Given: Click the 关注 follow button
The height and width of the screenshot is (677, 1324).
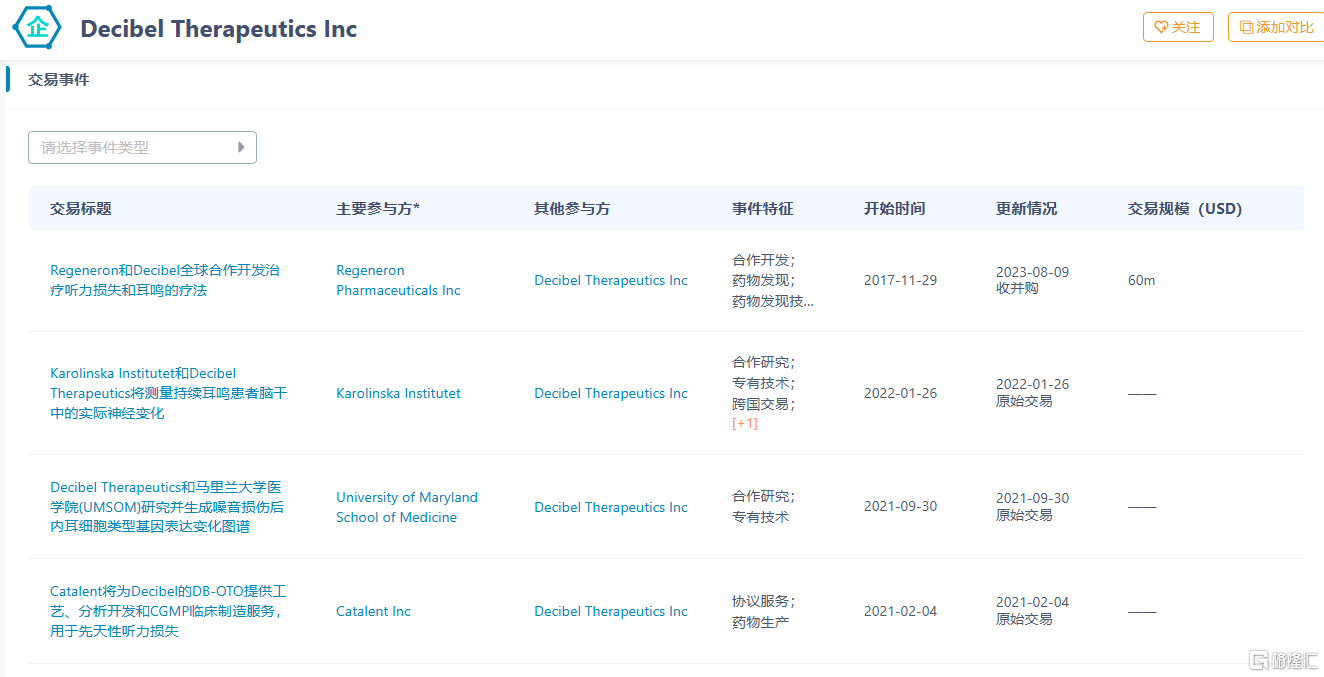Looking at the screenshot, I should [1178, 27].
